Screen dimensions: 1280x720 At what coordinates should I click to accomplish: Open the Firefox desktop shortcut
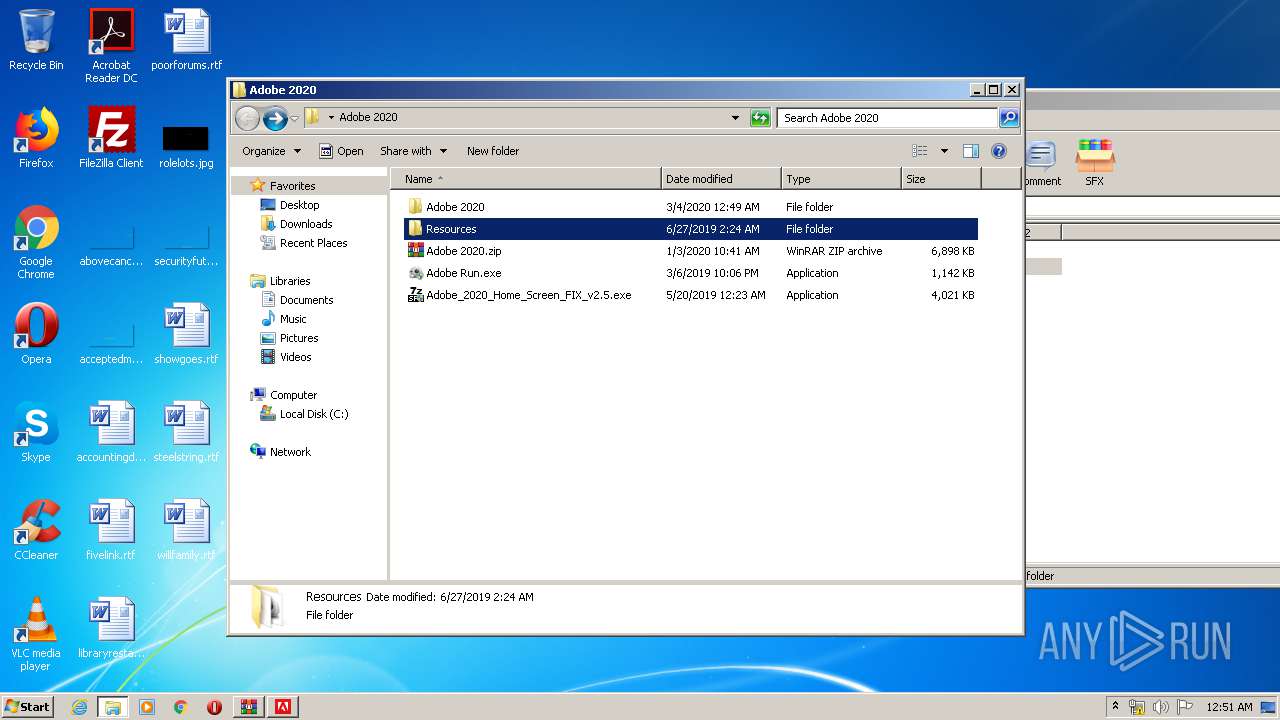pyautogui.click(x=36, y=138)
